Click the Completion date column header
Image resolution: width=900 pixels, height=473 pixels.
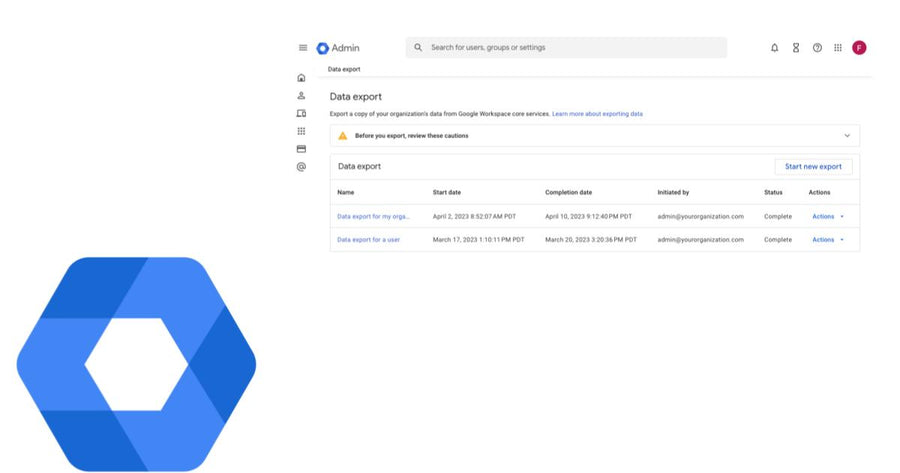[568, 192]
